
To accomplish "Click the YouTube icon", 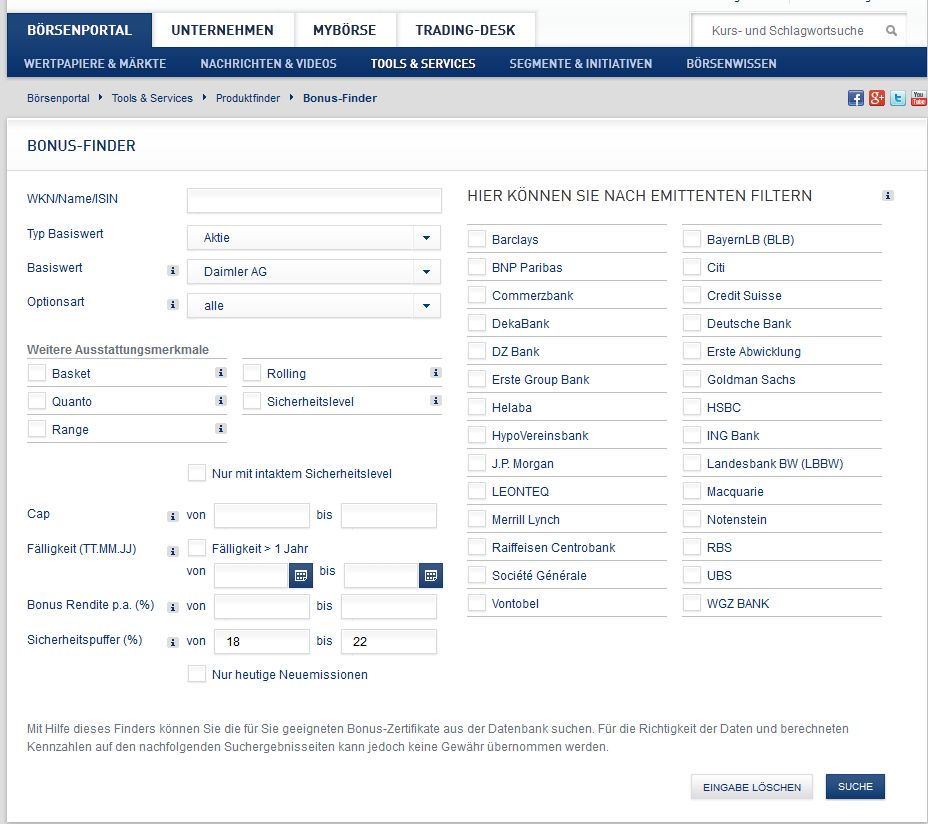I will (919, 98).
